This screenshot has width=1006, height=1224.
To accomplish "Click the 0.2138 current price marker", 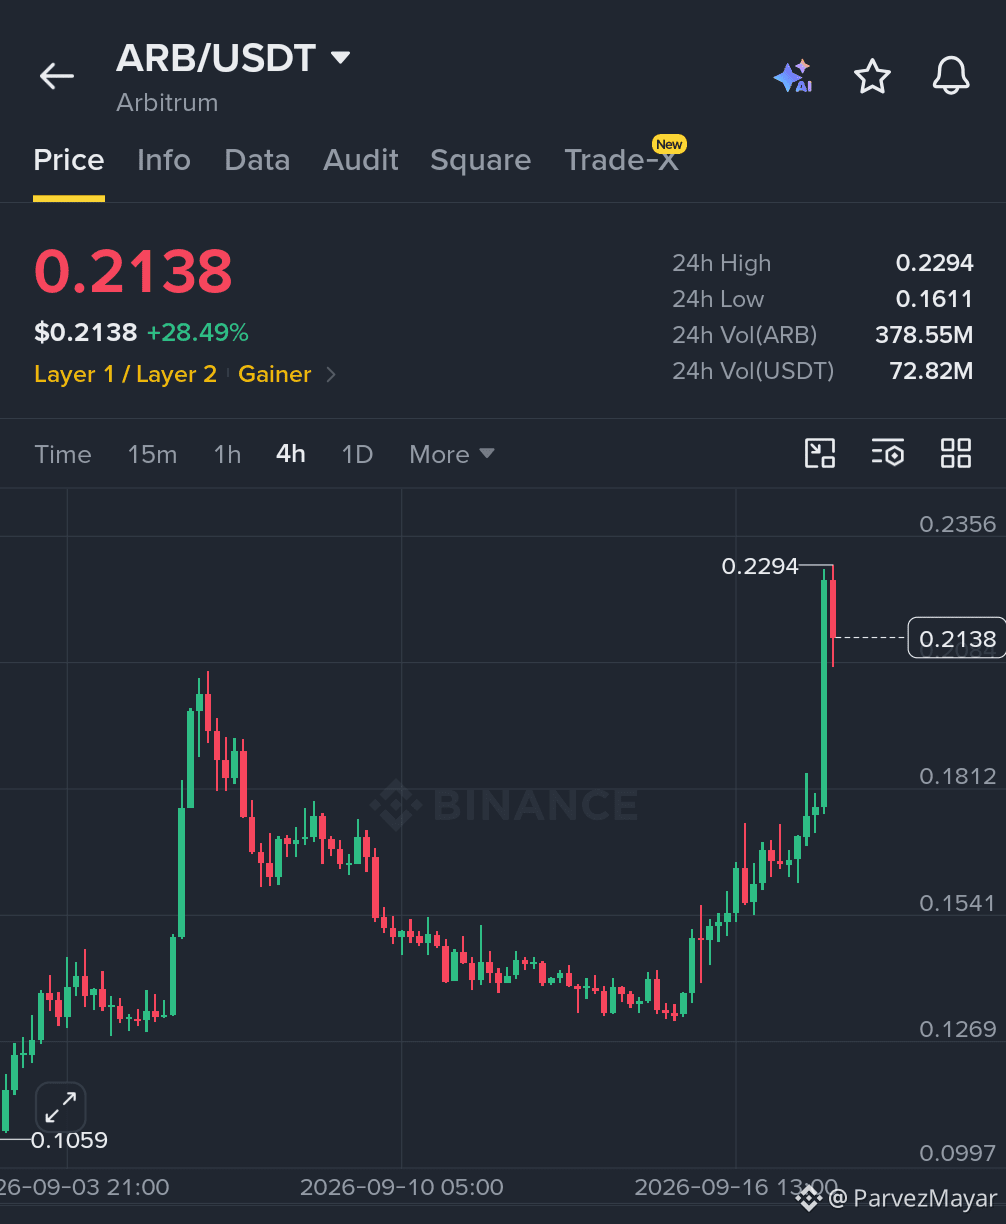I will coord(956,638).
